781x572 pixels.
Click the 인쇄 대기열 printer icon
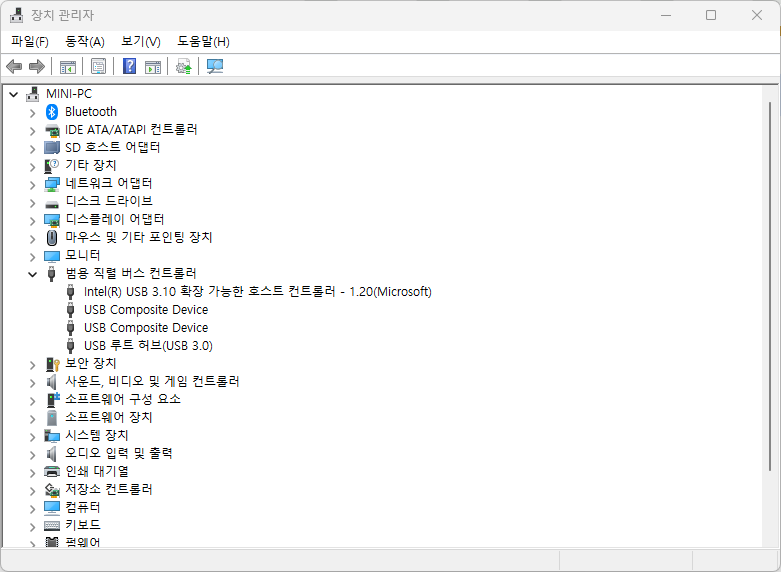point(52,471)
